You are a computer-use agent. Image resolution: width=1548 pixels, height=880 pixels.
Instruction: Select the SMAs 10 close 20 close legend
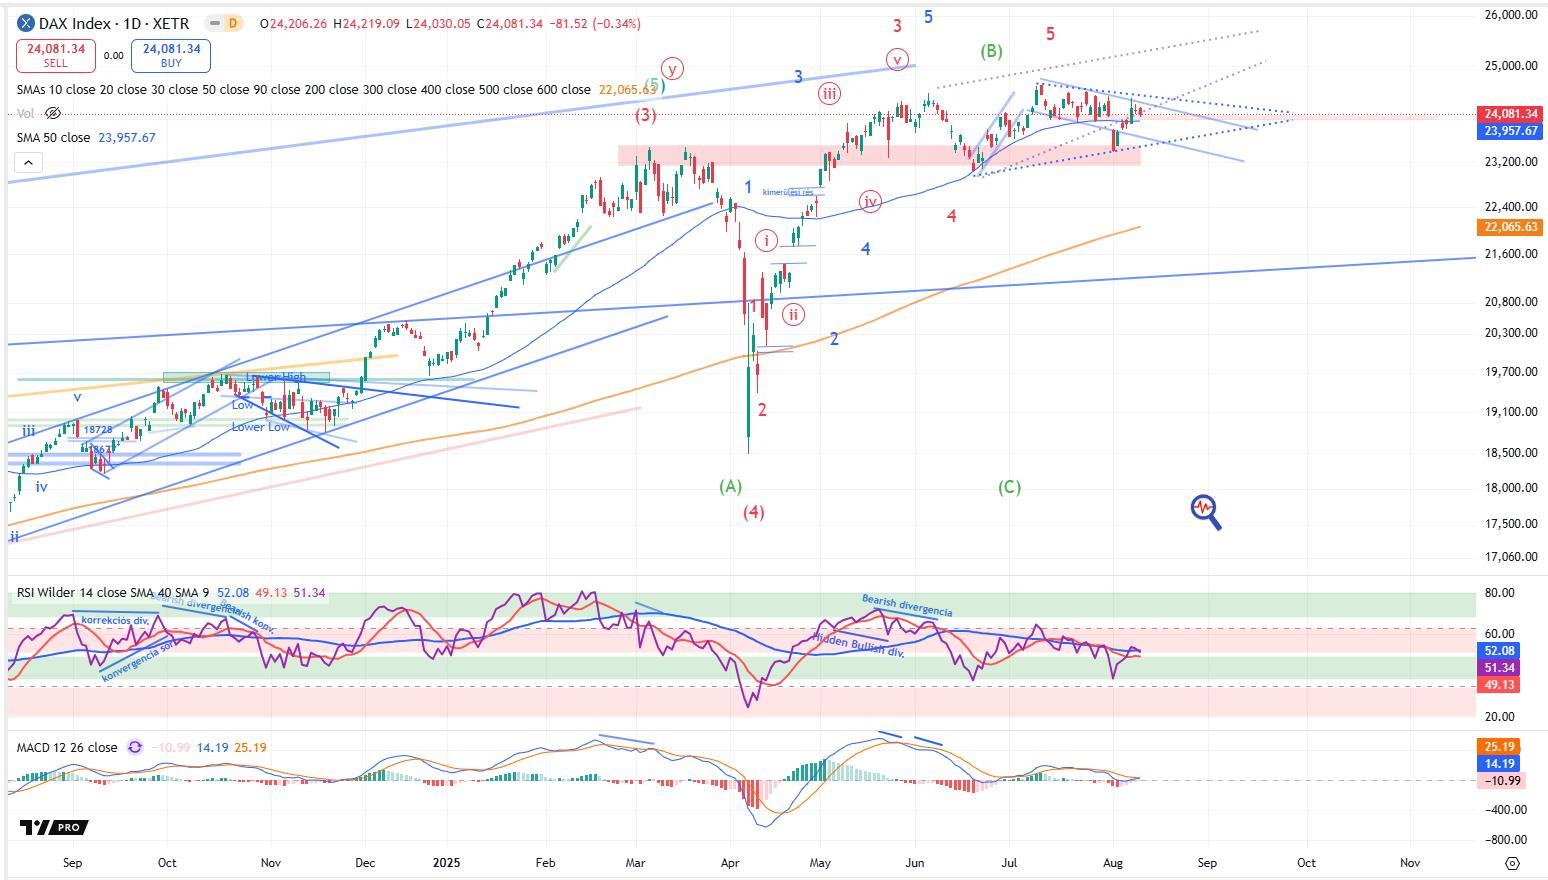pyautogui.click(x=304, y=89)
